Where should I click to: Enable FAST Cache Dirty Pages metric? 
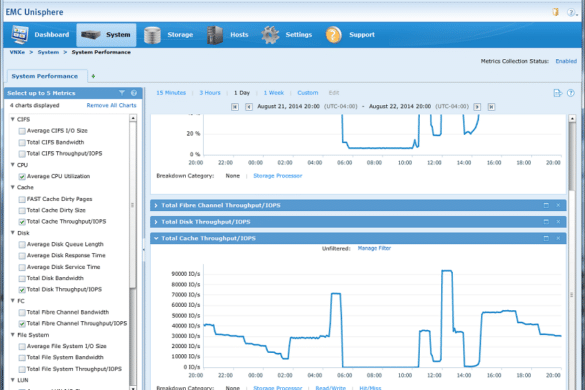click(22, 199)
